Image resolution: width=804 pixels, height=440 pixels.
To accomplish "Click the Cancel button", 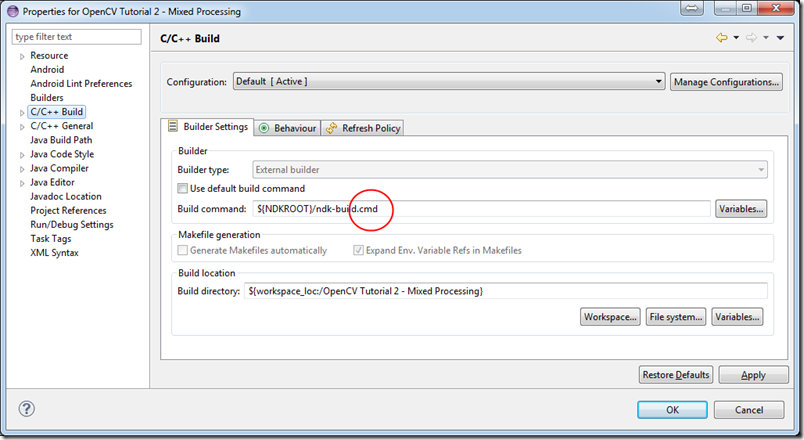I will click(749, 410).
